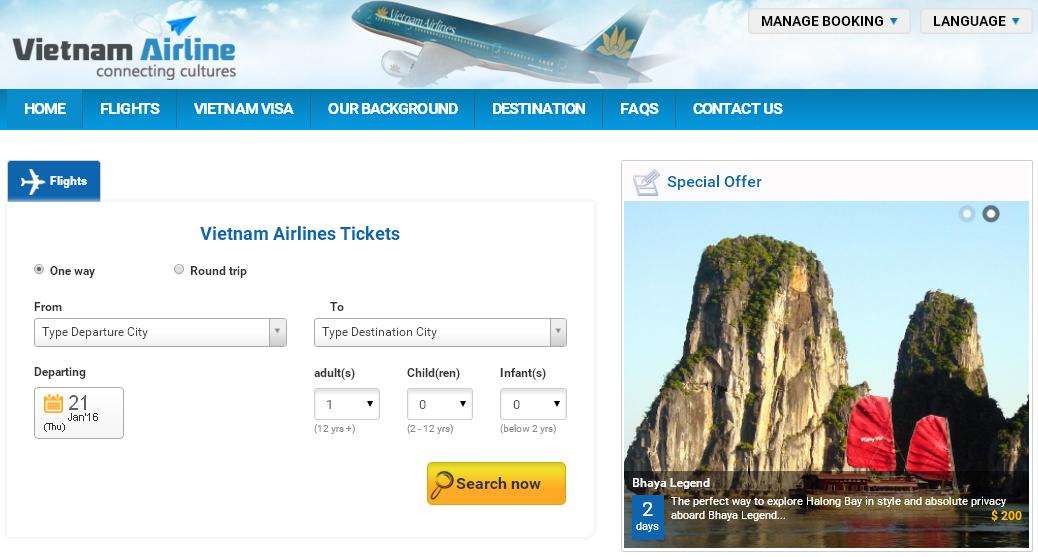Select the One way radio button
This screenshot has height=557, width=1038.
pos(39,269)
